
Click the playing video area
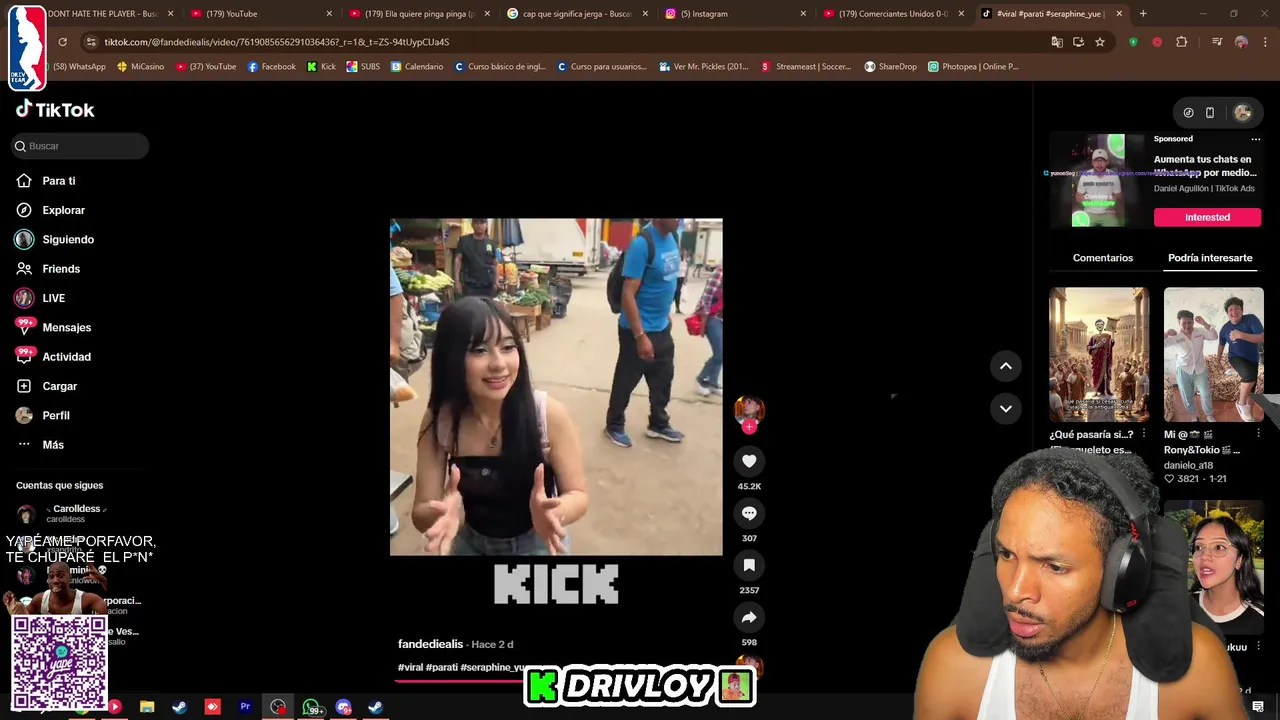tap(556, 387)
